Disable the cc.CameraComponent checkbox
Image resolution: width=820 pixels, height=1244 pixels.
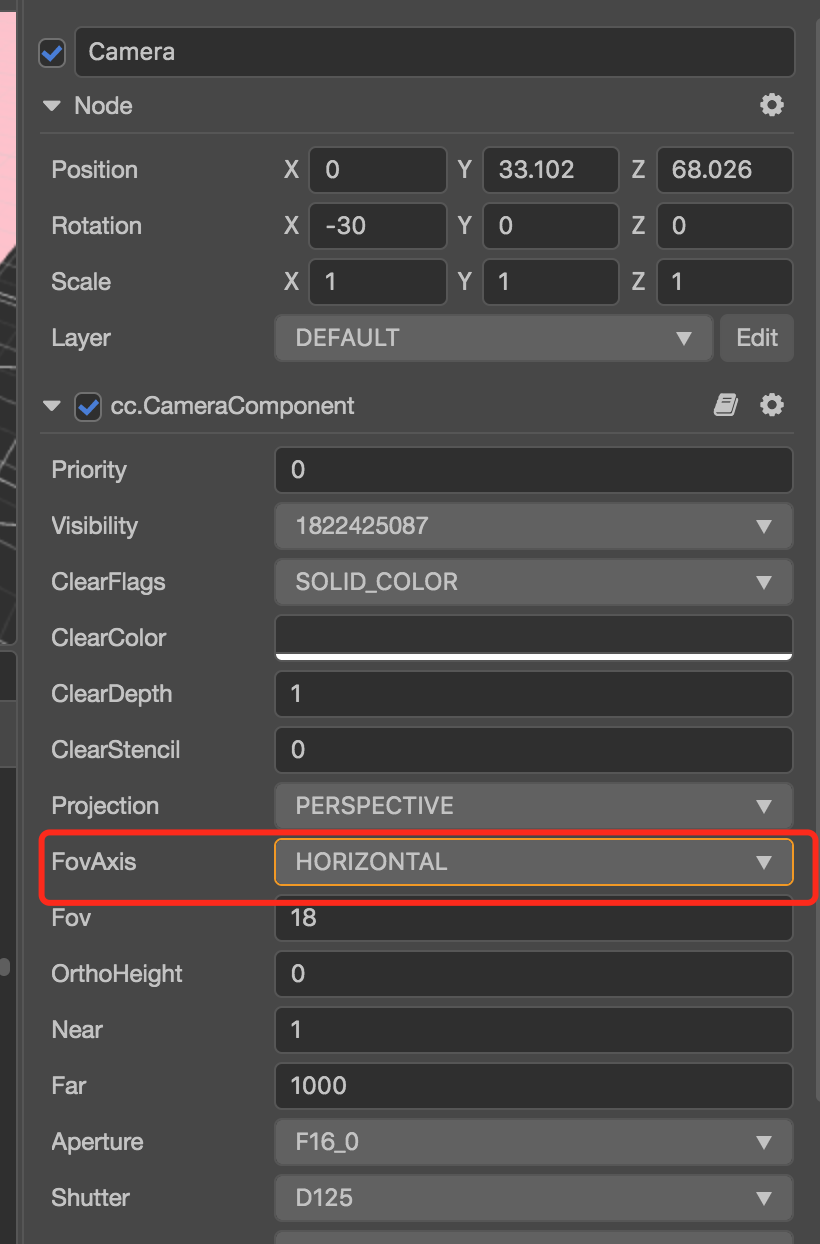click(x=88, y=406)
